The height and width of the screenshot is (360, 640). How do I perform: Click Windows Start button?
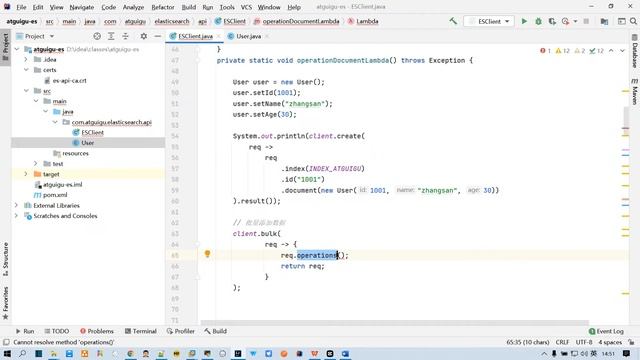tap(7, 353)
